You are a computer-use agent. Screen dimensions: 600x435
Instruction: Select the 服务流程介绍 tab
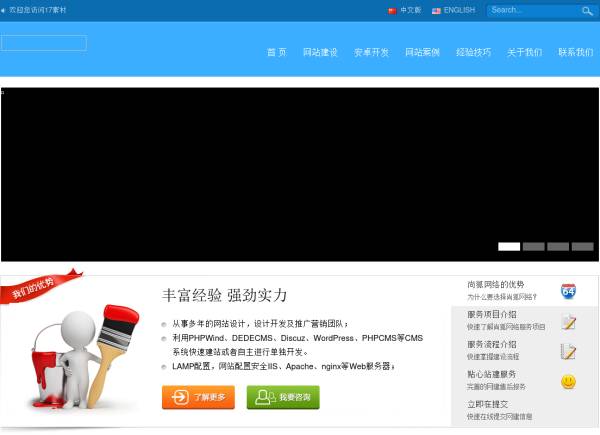tap(524, 350)
